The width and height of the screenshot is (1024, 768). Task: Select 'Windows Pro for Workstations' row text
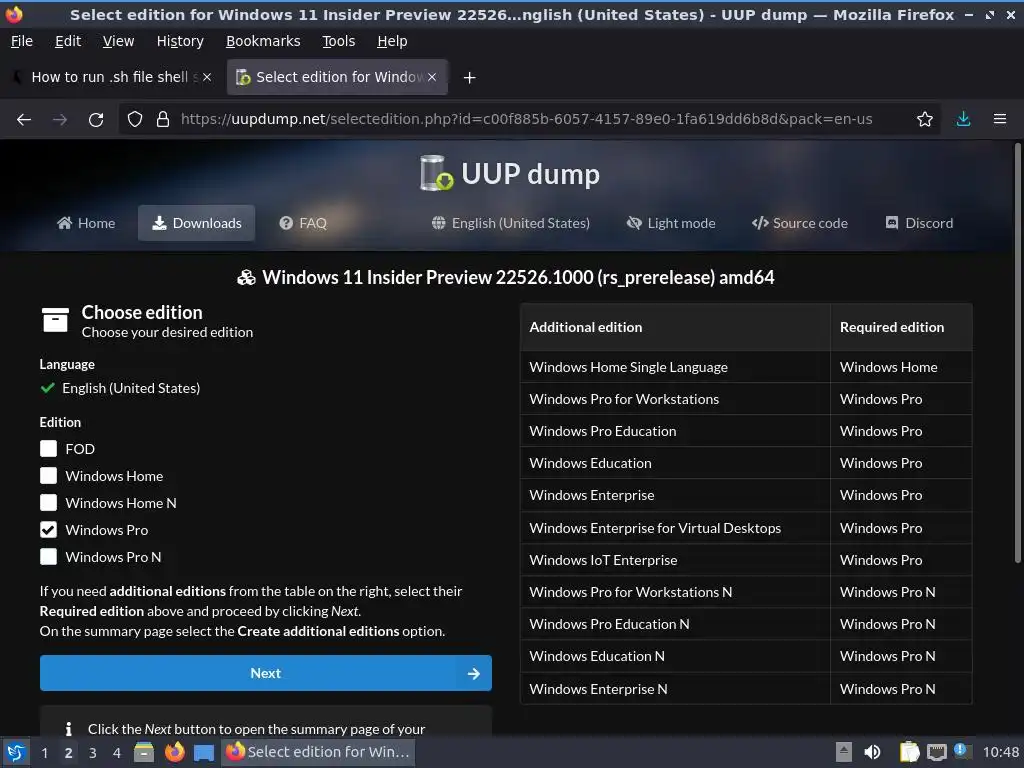pos(624,399)
